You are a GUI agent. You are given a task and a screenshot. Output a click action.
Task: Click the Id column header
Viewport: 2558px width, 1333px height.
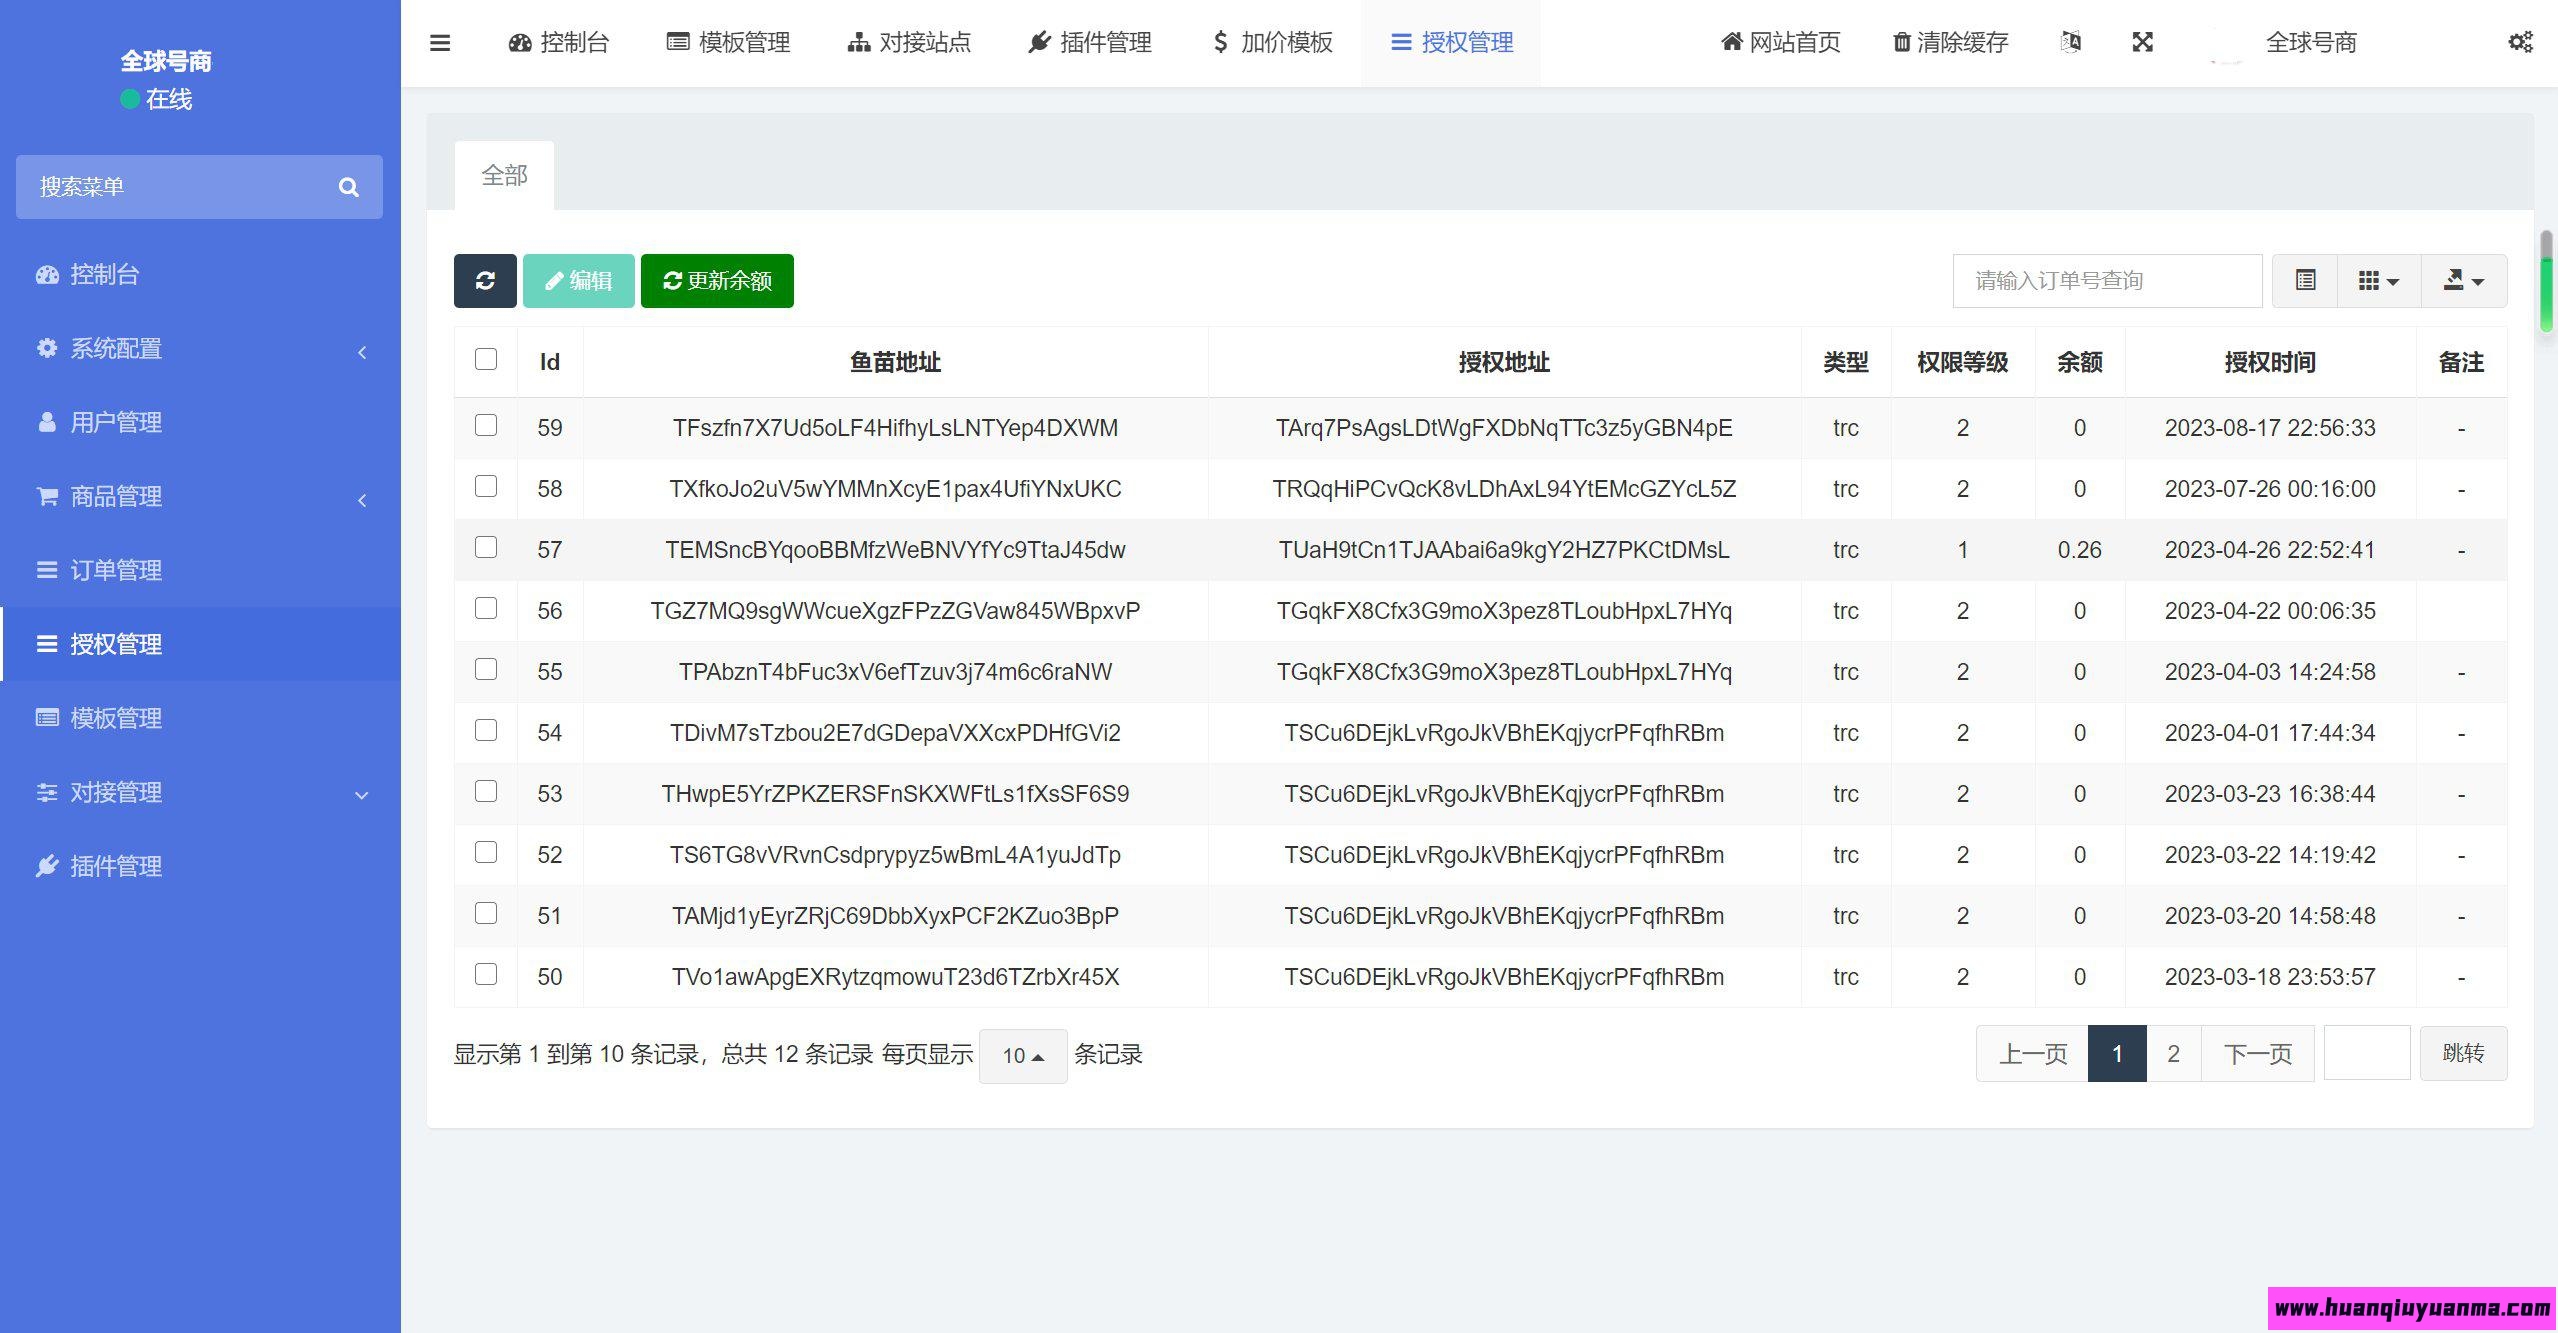pyautogui.click(x=550, y=362)
